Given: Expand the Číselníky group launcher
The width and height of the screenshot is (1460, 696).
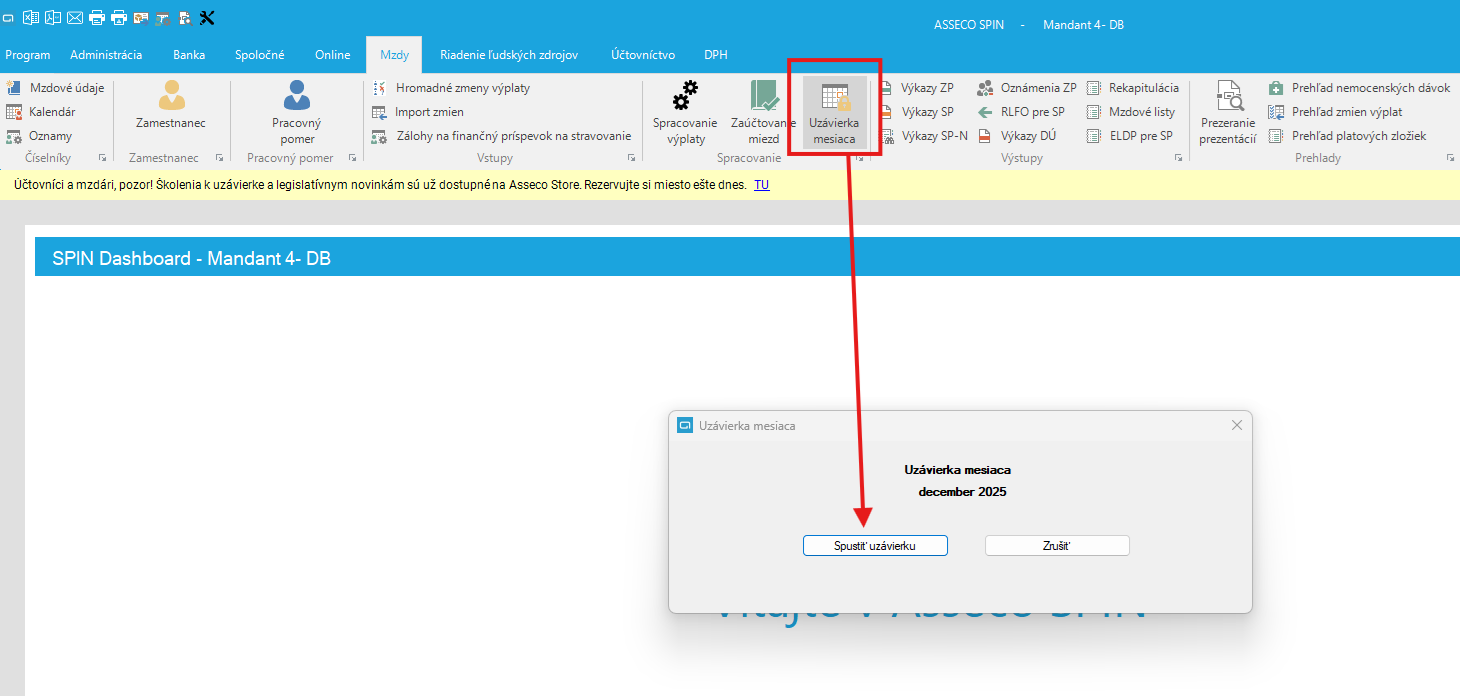Looking at the screenshot, I should [x=103, y=159].
